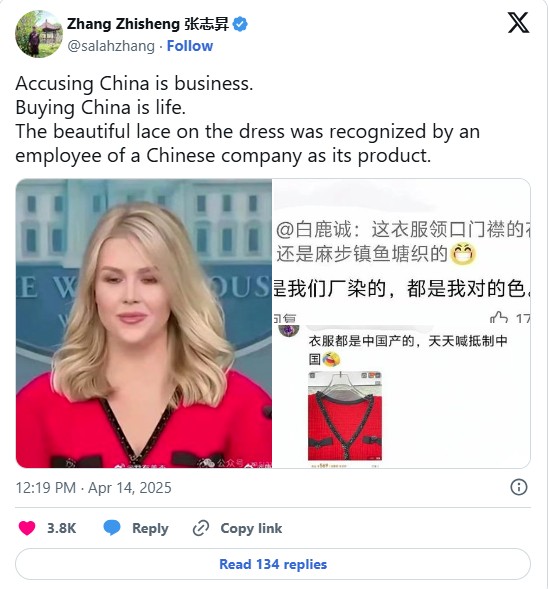Click the pink heart like icon

pyautogui.click(x=27, y=528)
